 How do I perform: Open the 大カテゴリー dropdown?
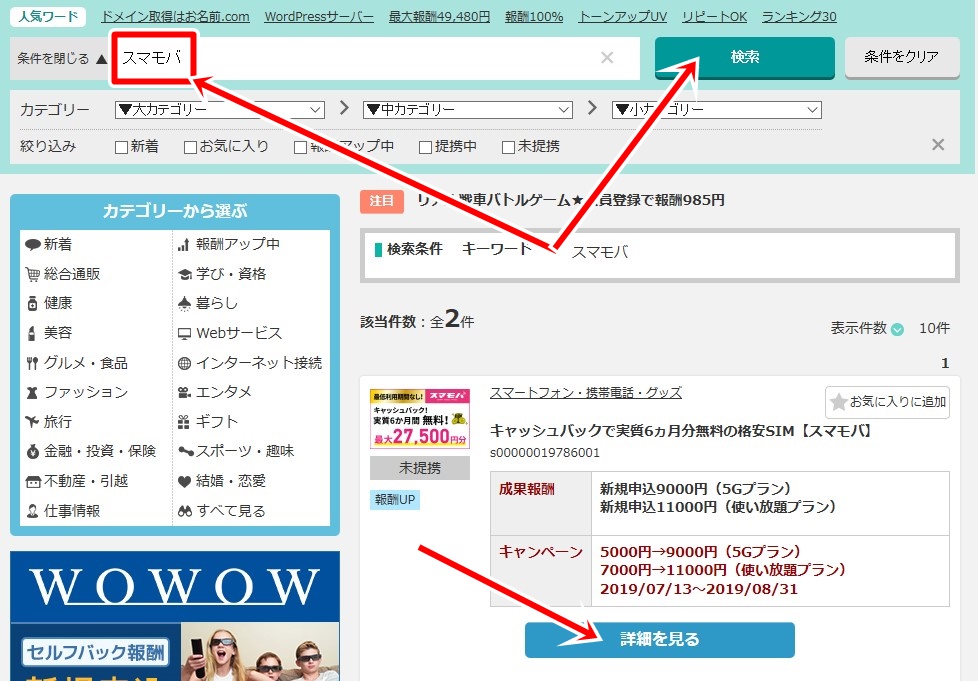pyautogui.click(x=220, y=110)
